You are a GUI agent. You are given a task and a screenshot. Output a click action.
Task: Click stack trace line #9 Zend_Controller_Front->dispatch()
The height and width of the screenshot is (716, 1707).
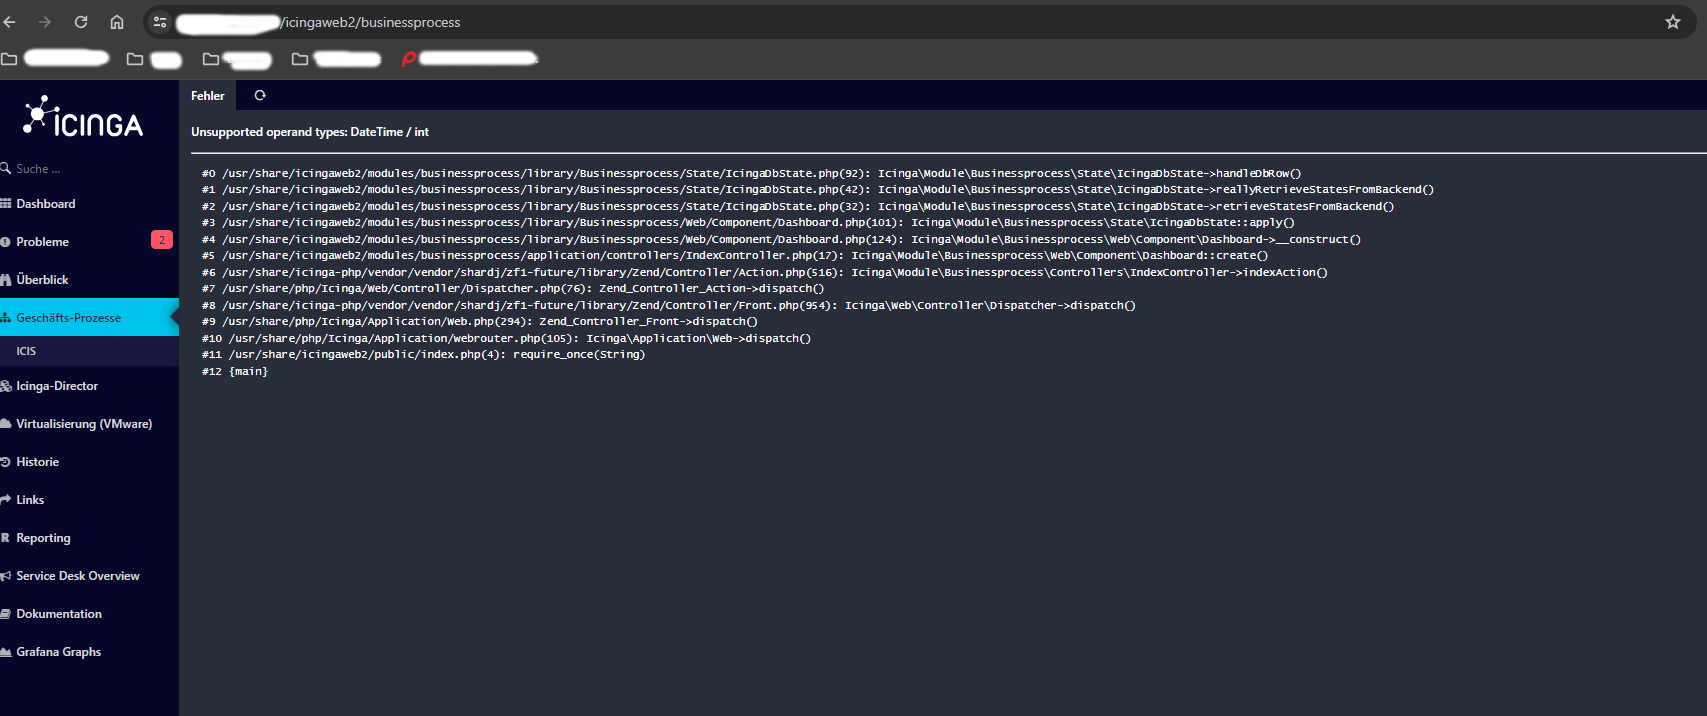coord(480,321)
